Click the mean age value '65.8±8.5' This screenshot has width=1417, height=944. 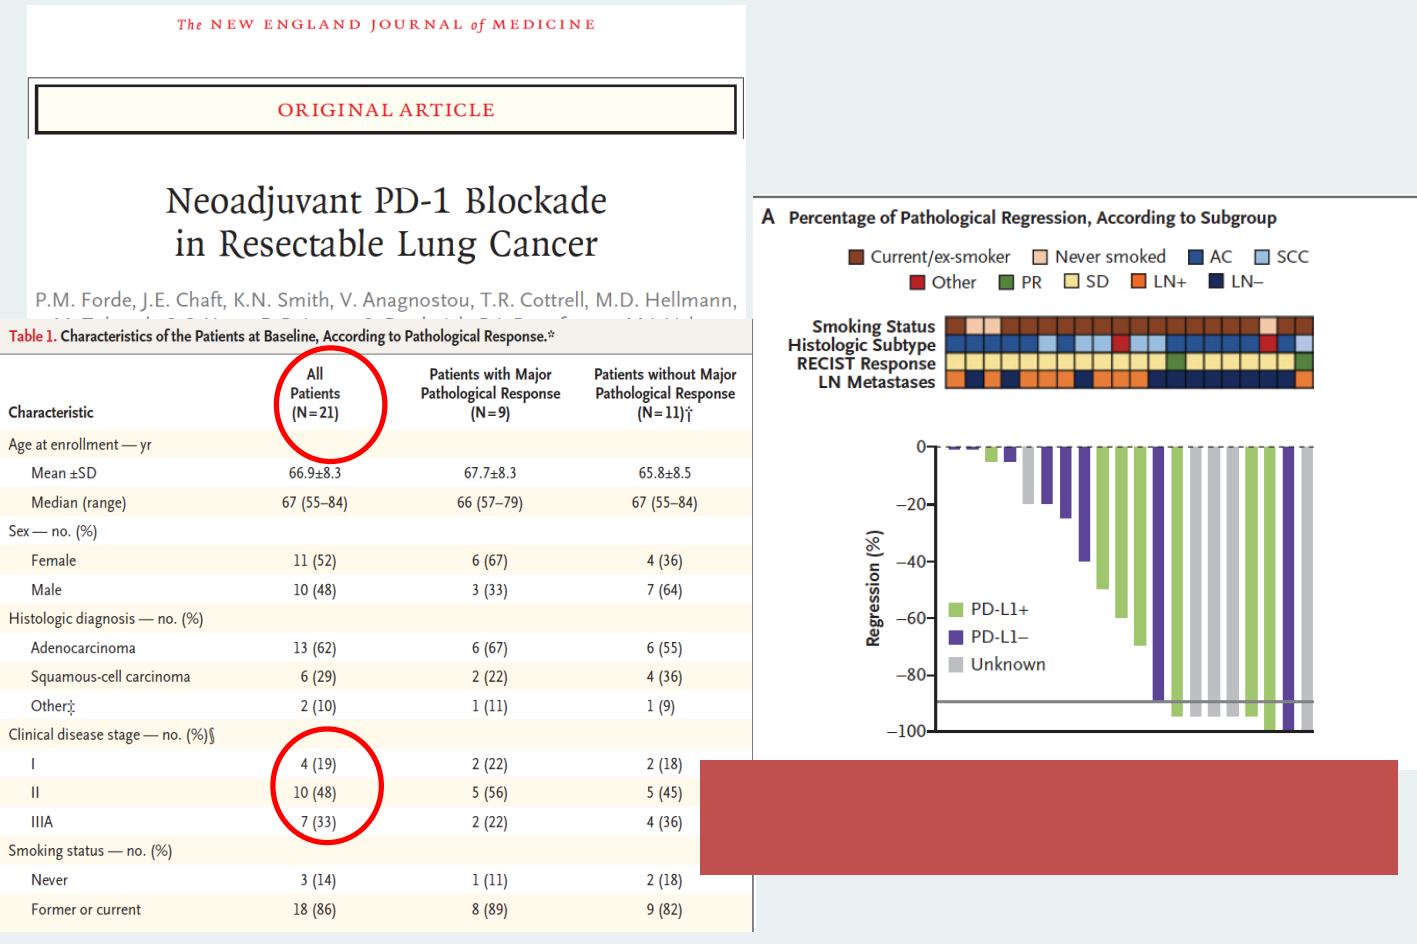coord(665,473)
